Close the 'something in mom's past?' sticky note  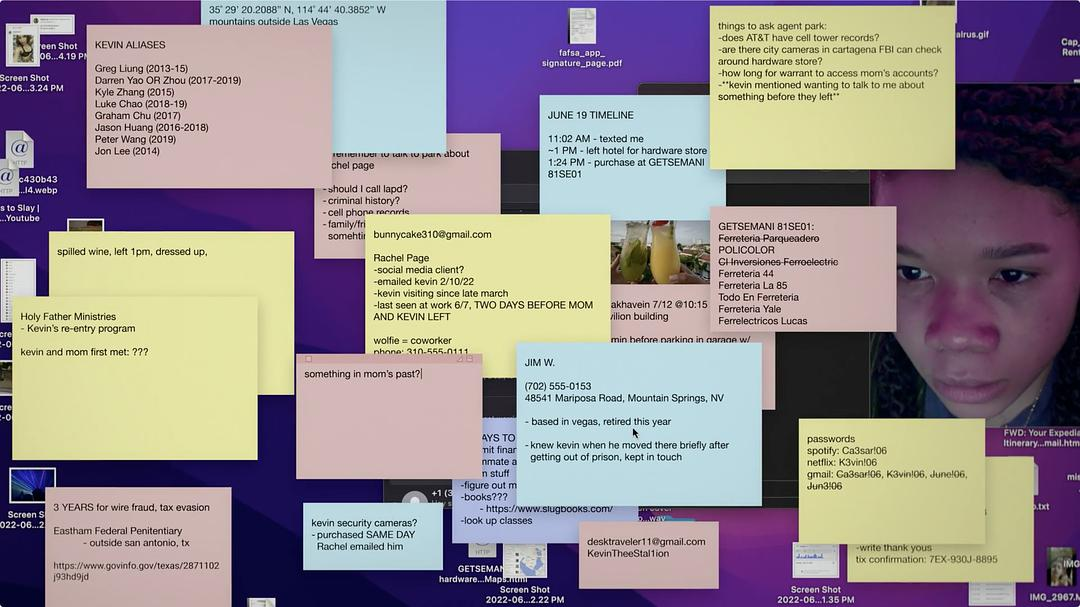pos(308,359)
